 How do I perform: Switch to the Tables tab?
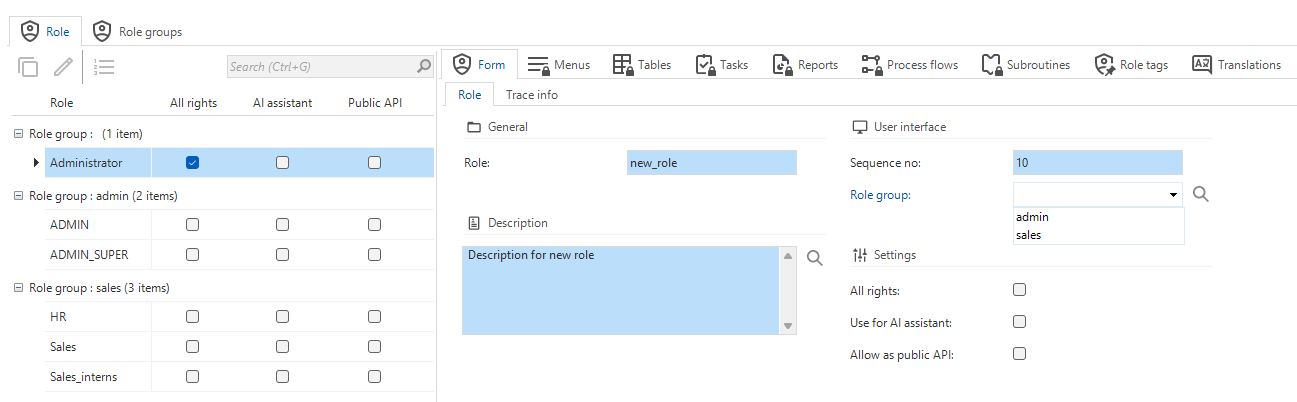[x=642, y=65]
